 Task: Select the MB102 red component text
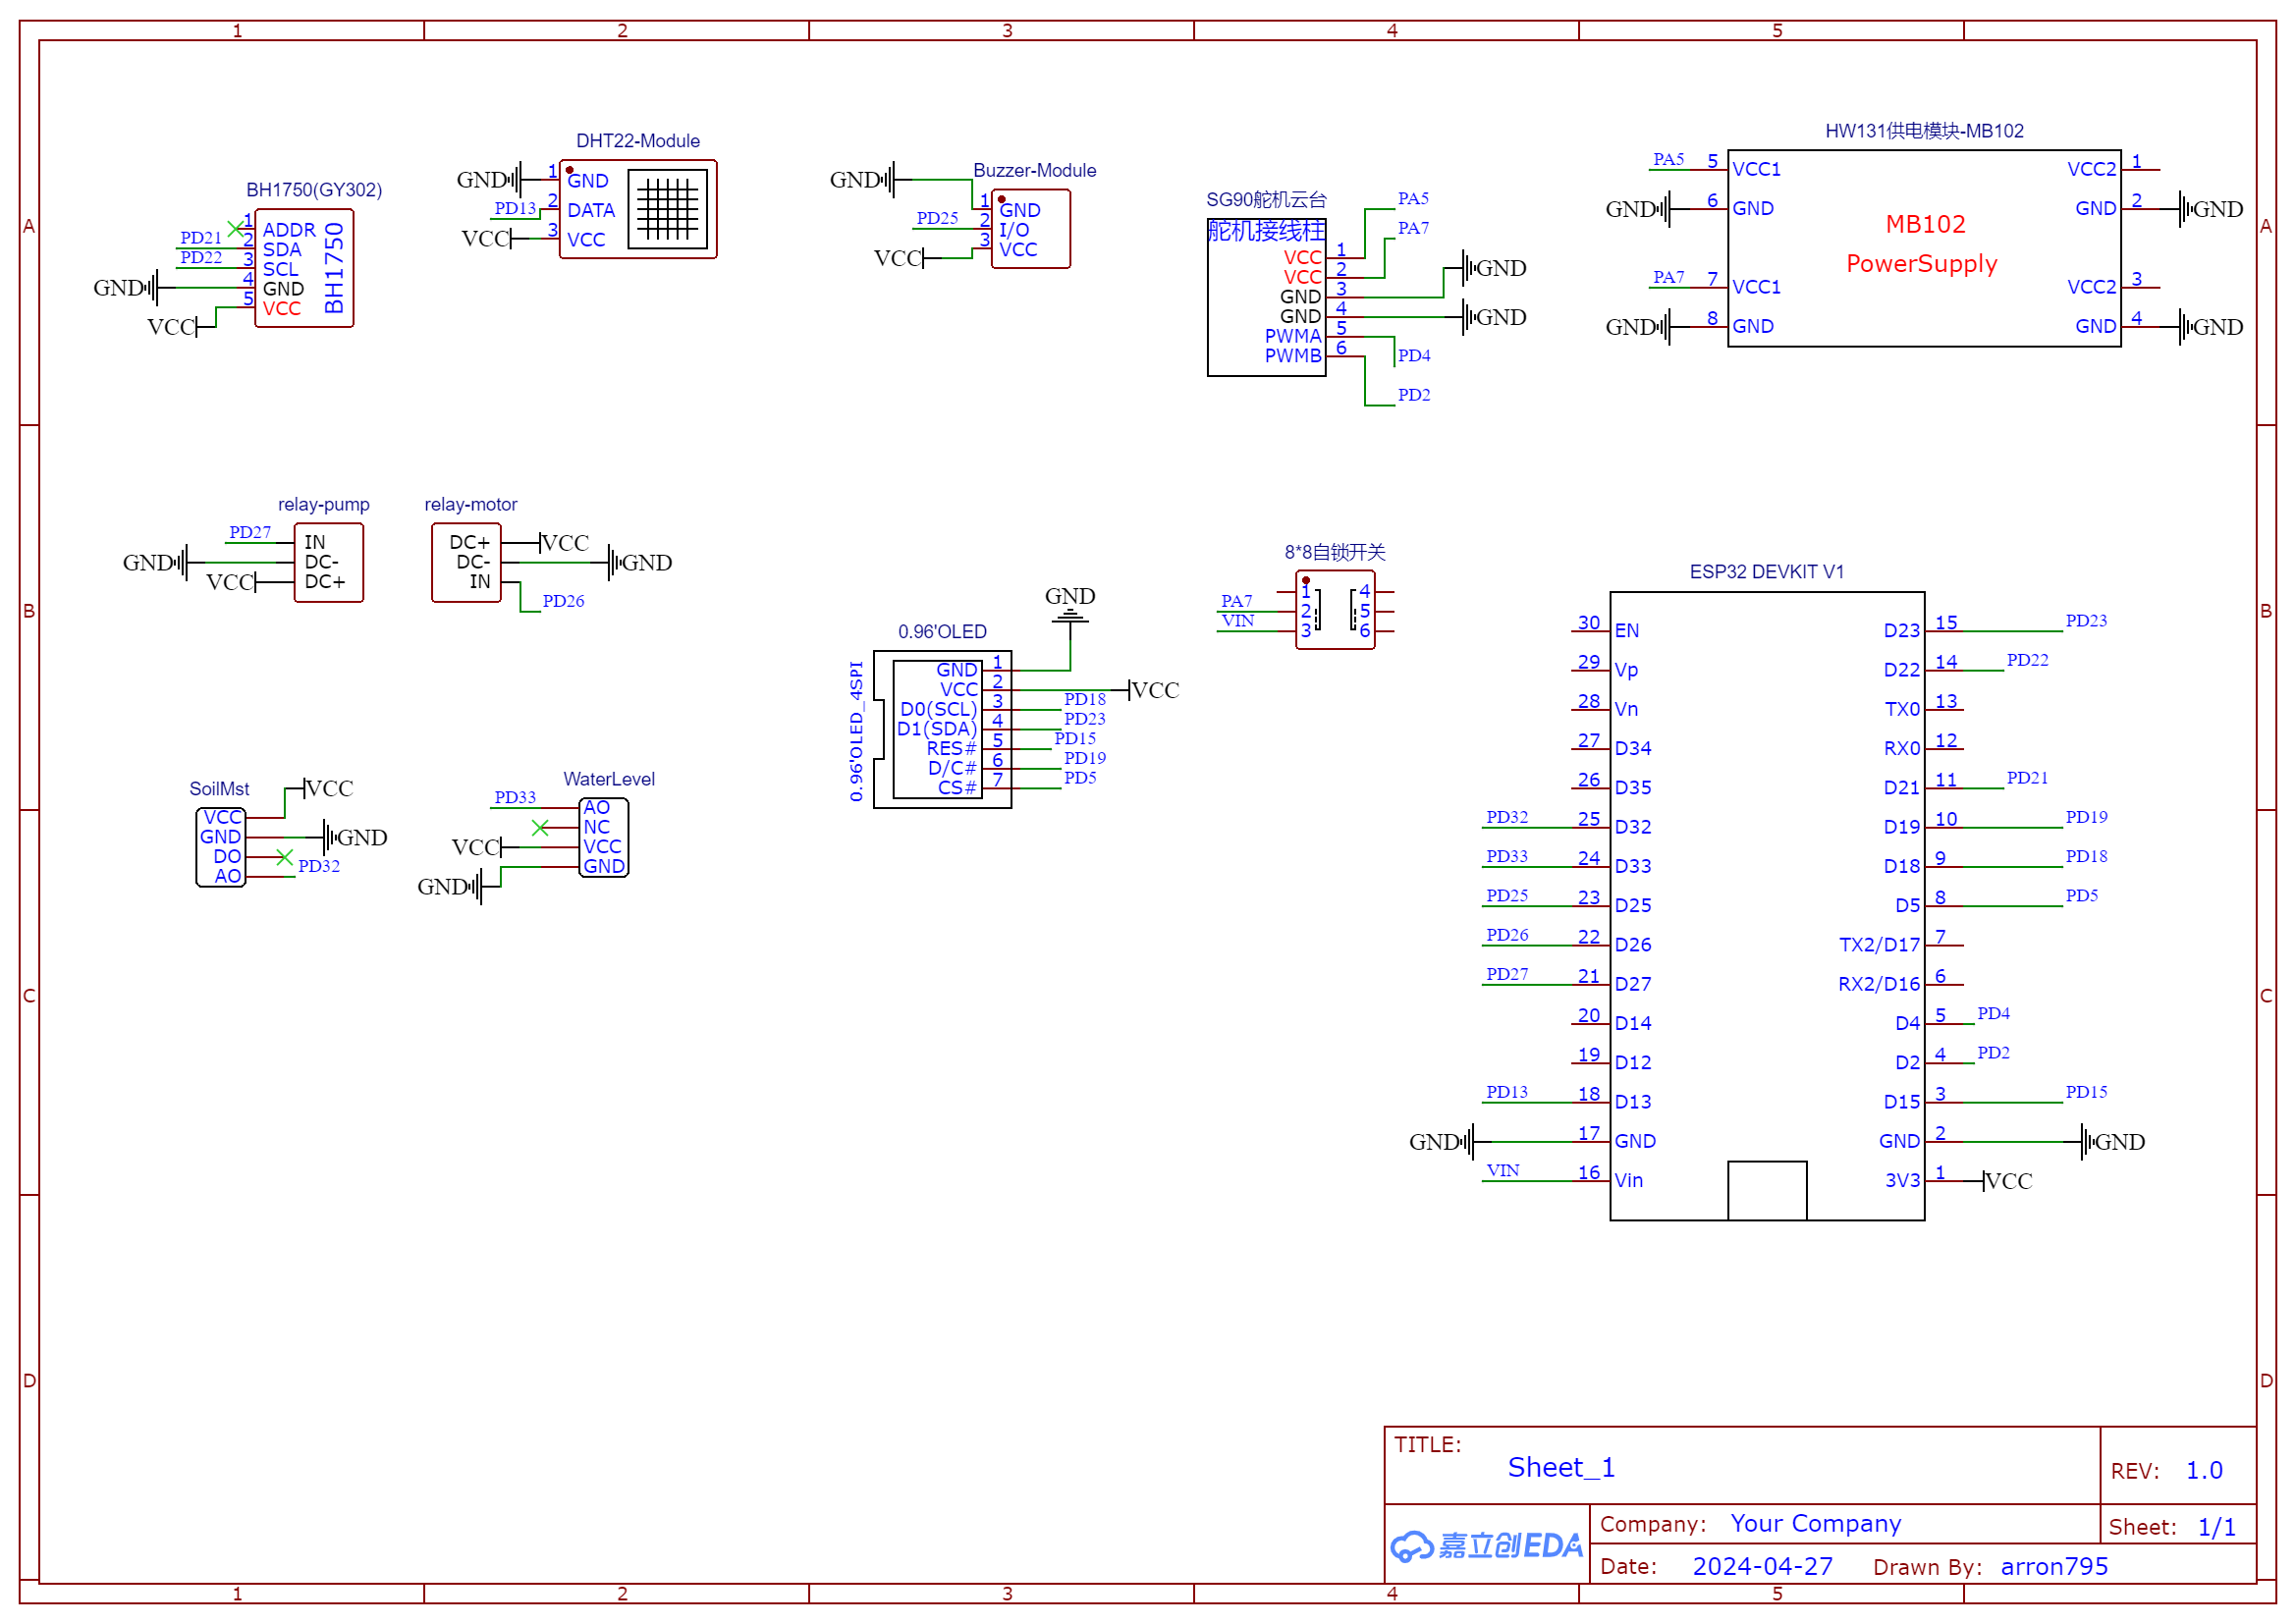click(x=1926, y=224)
